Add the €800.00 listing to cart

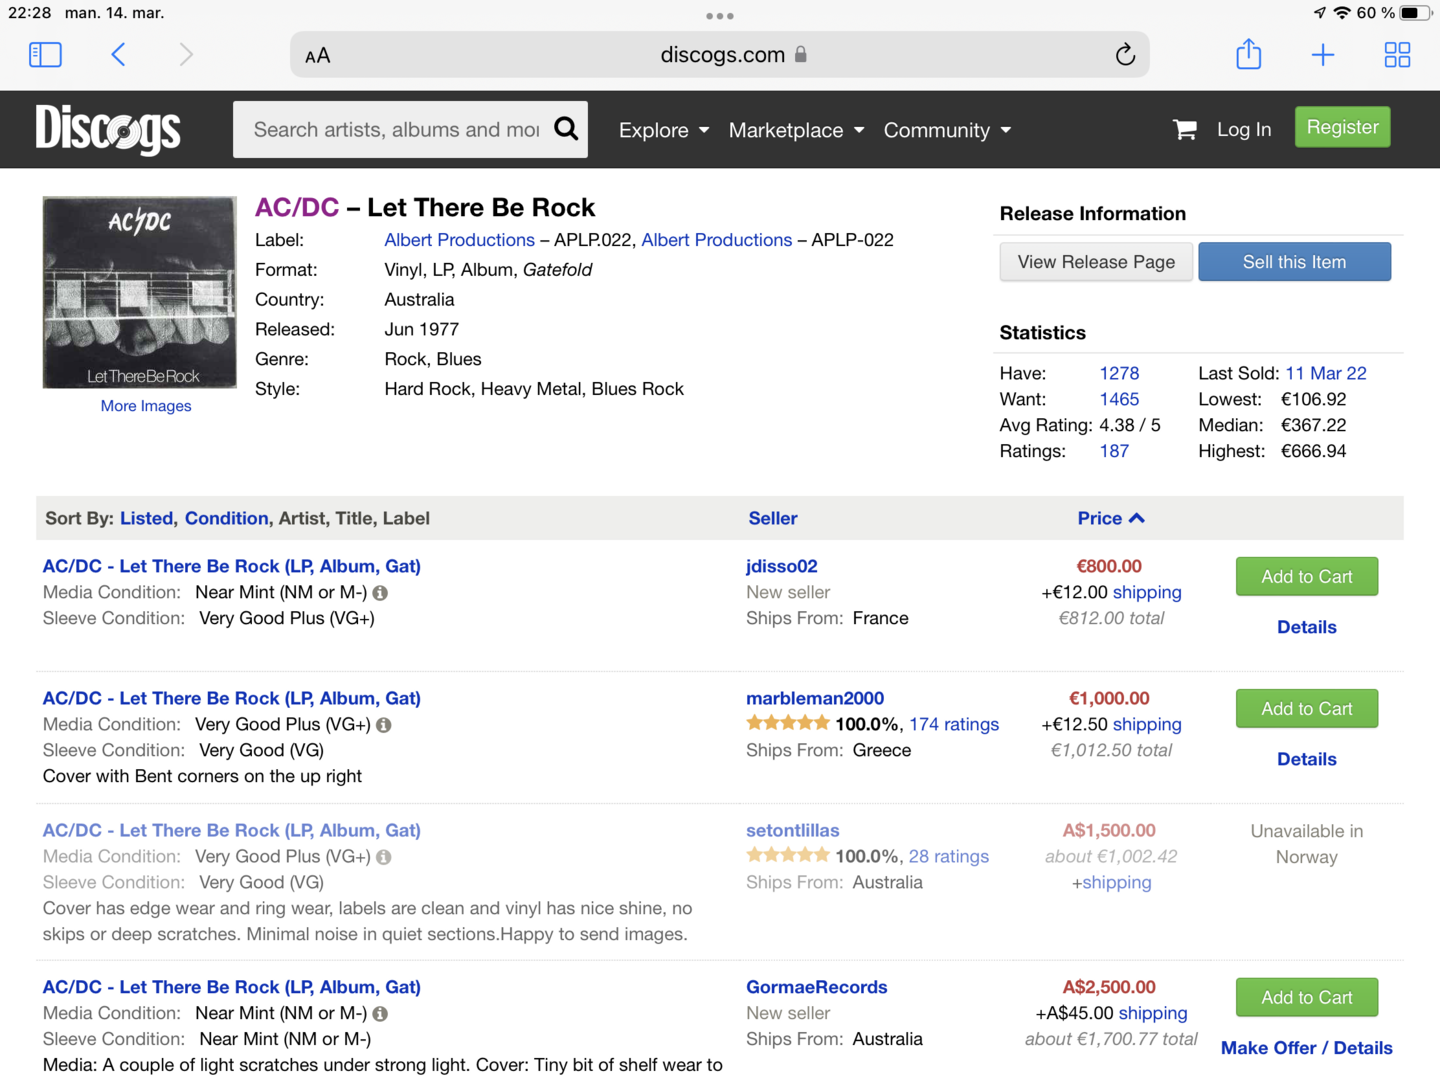(x=1306, y=577)
